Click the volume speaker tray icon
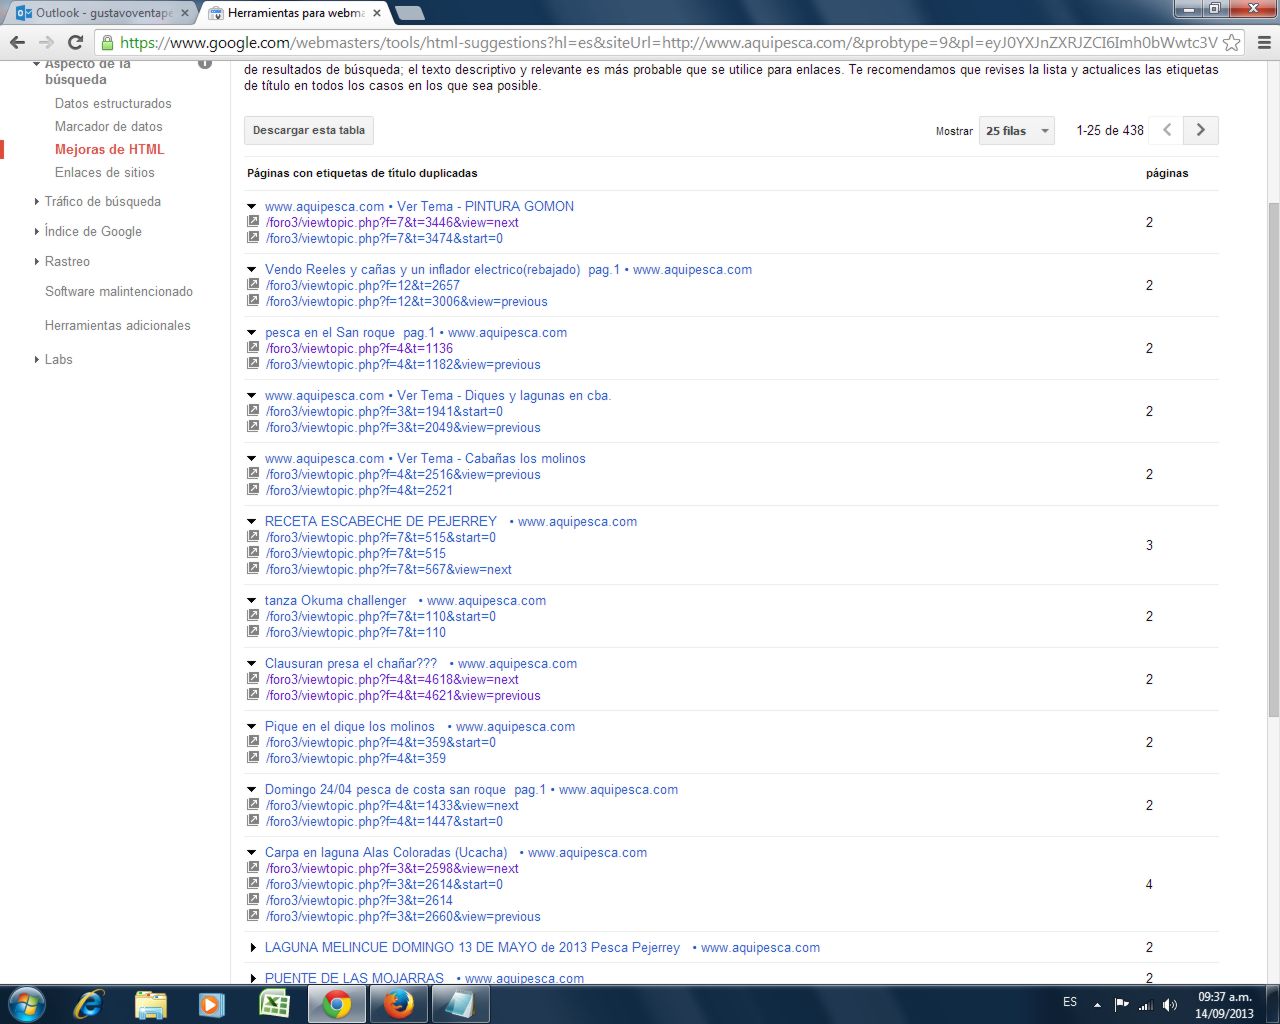1280x1024 pixels. click(x=1170, y=1004)
